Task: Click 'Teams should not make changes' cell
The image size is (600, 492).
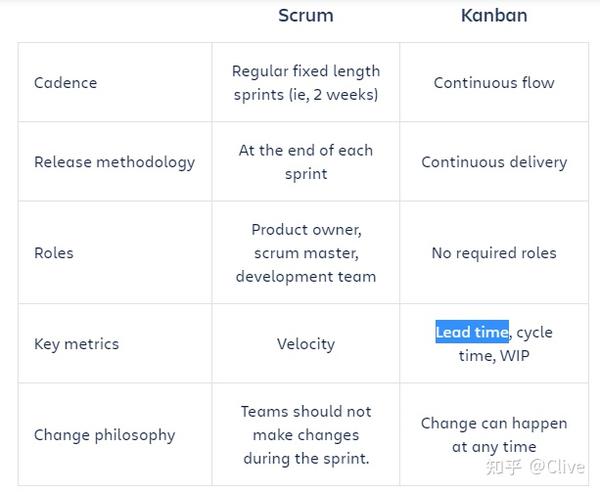Action: pyautogui.click(x=305, y=435)
